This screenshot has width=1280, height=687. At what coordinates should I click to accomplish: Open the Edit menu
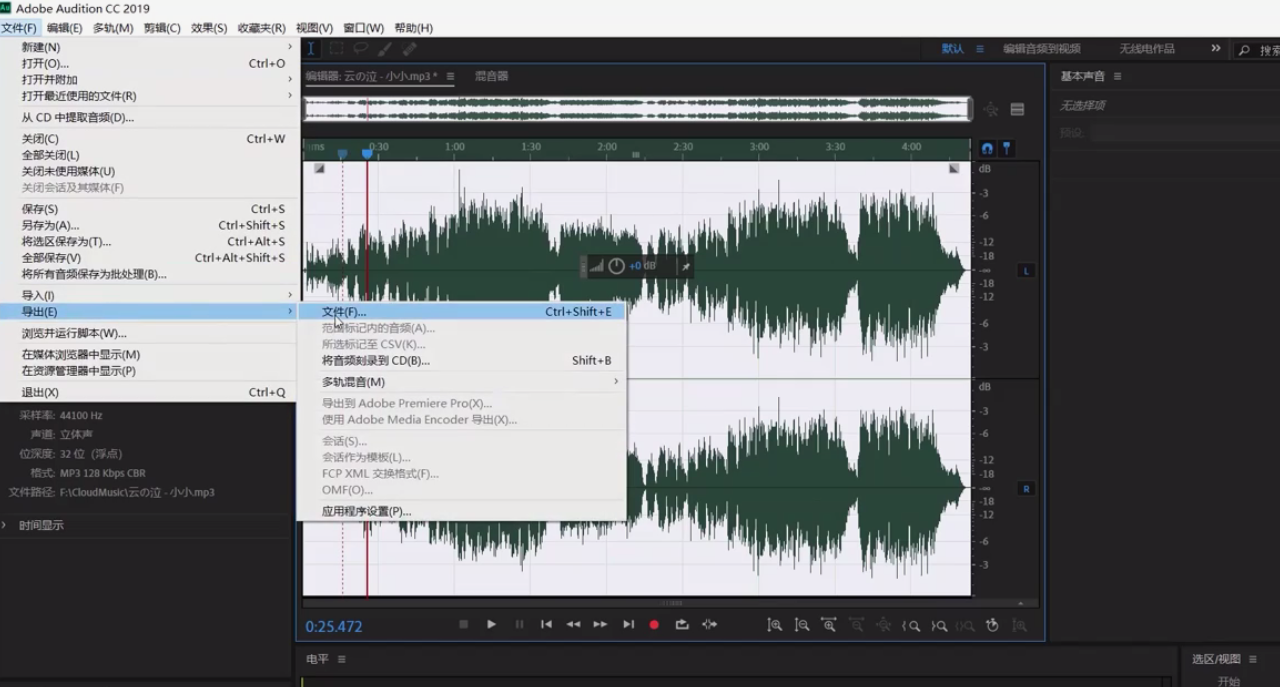click(65, 28)
